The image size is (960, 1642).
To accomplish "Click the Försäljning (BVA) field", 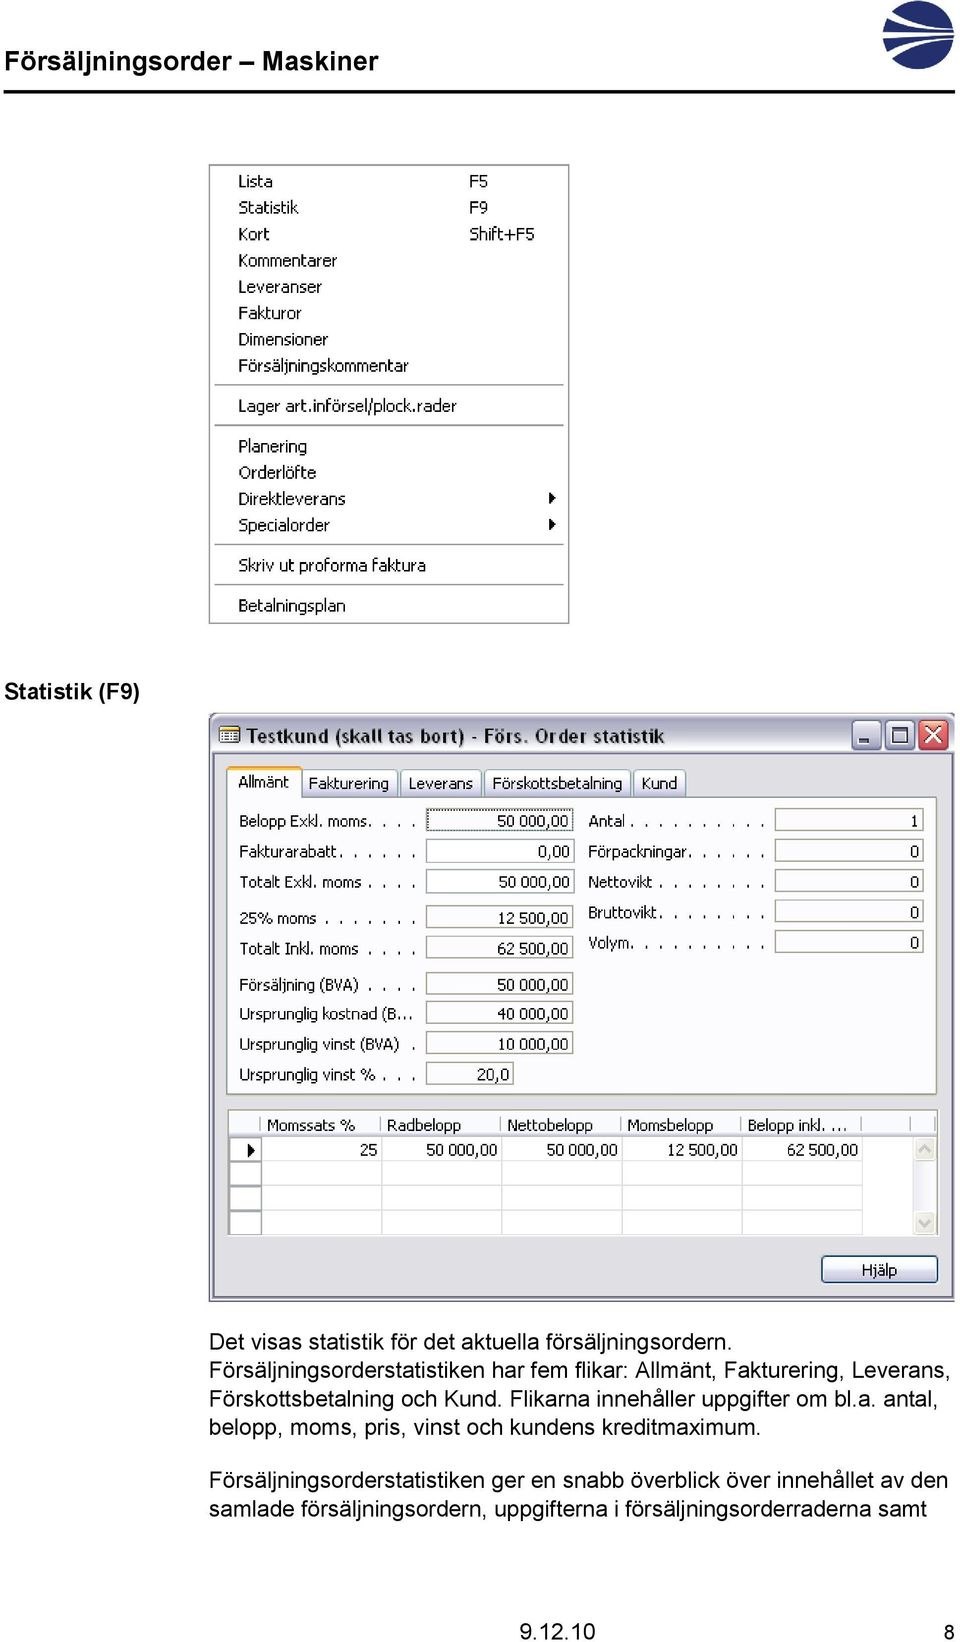I will point(499,984).
